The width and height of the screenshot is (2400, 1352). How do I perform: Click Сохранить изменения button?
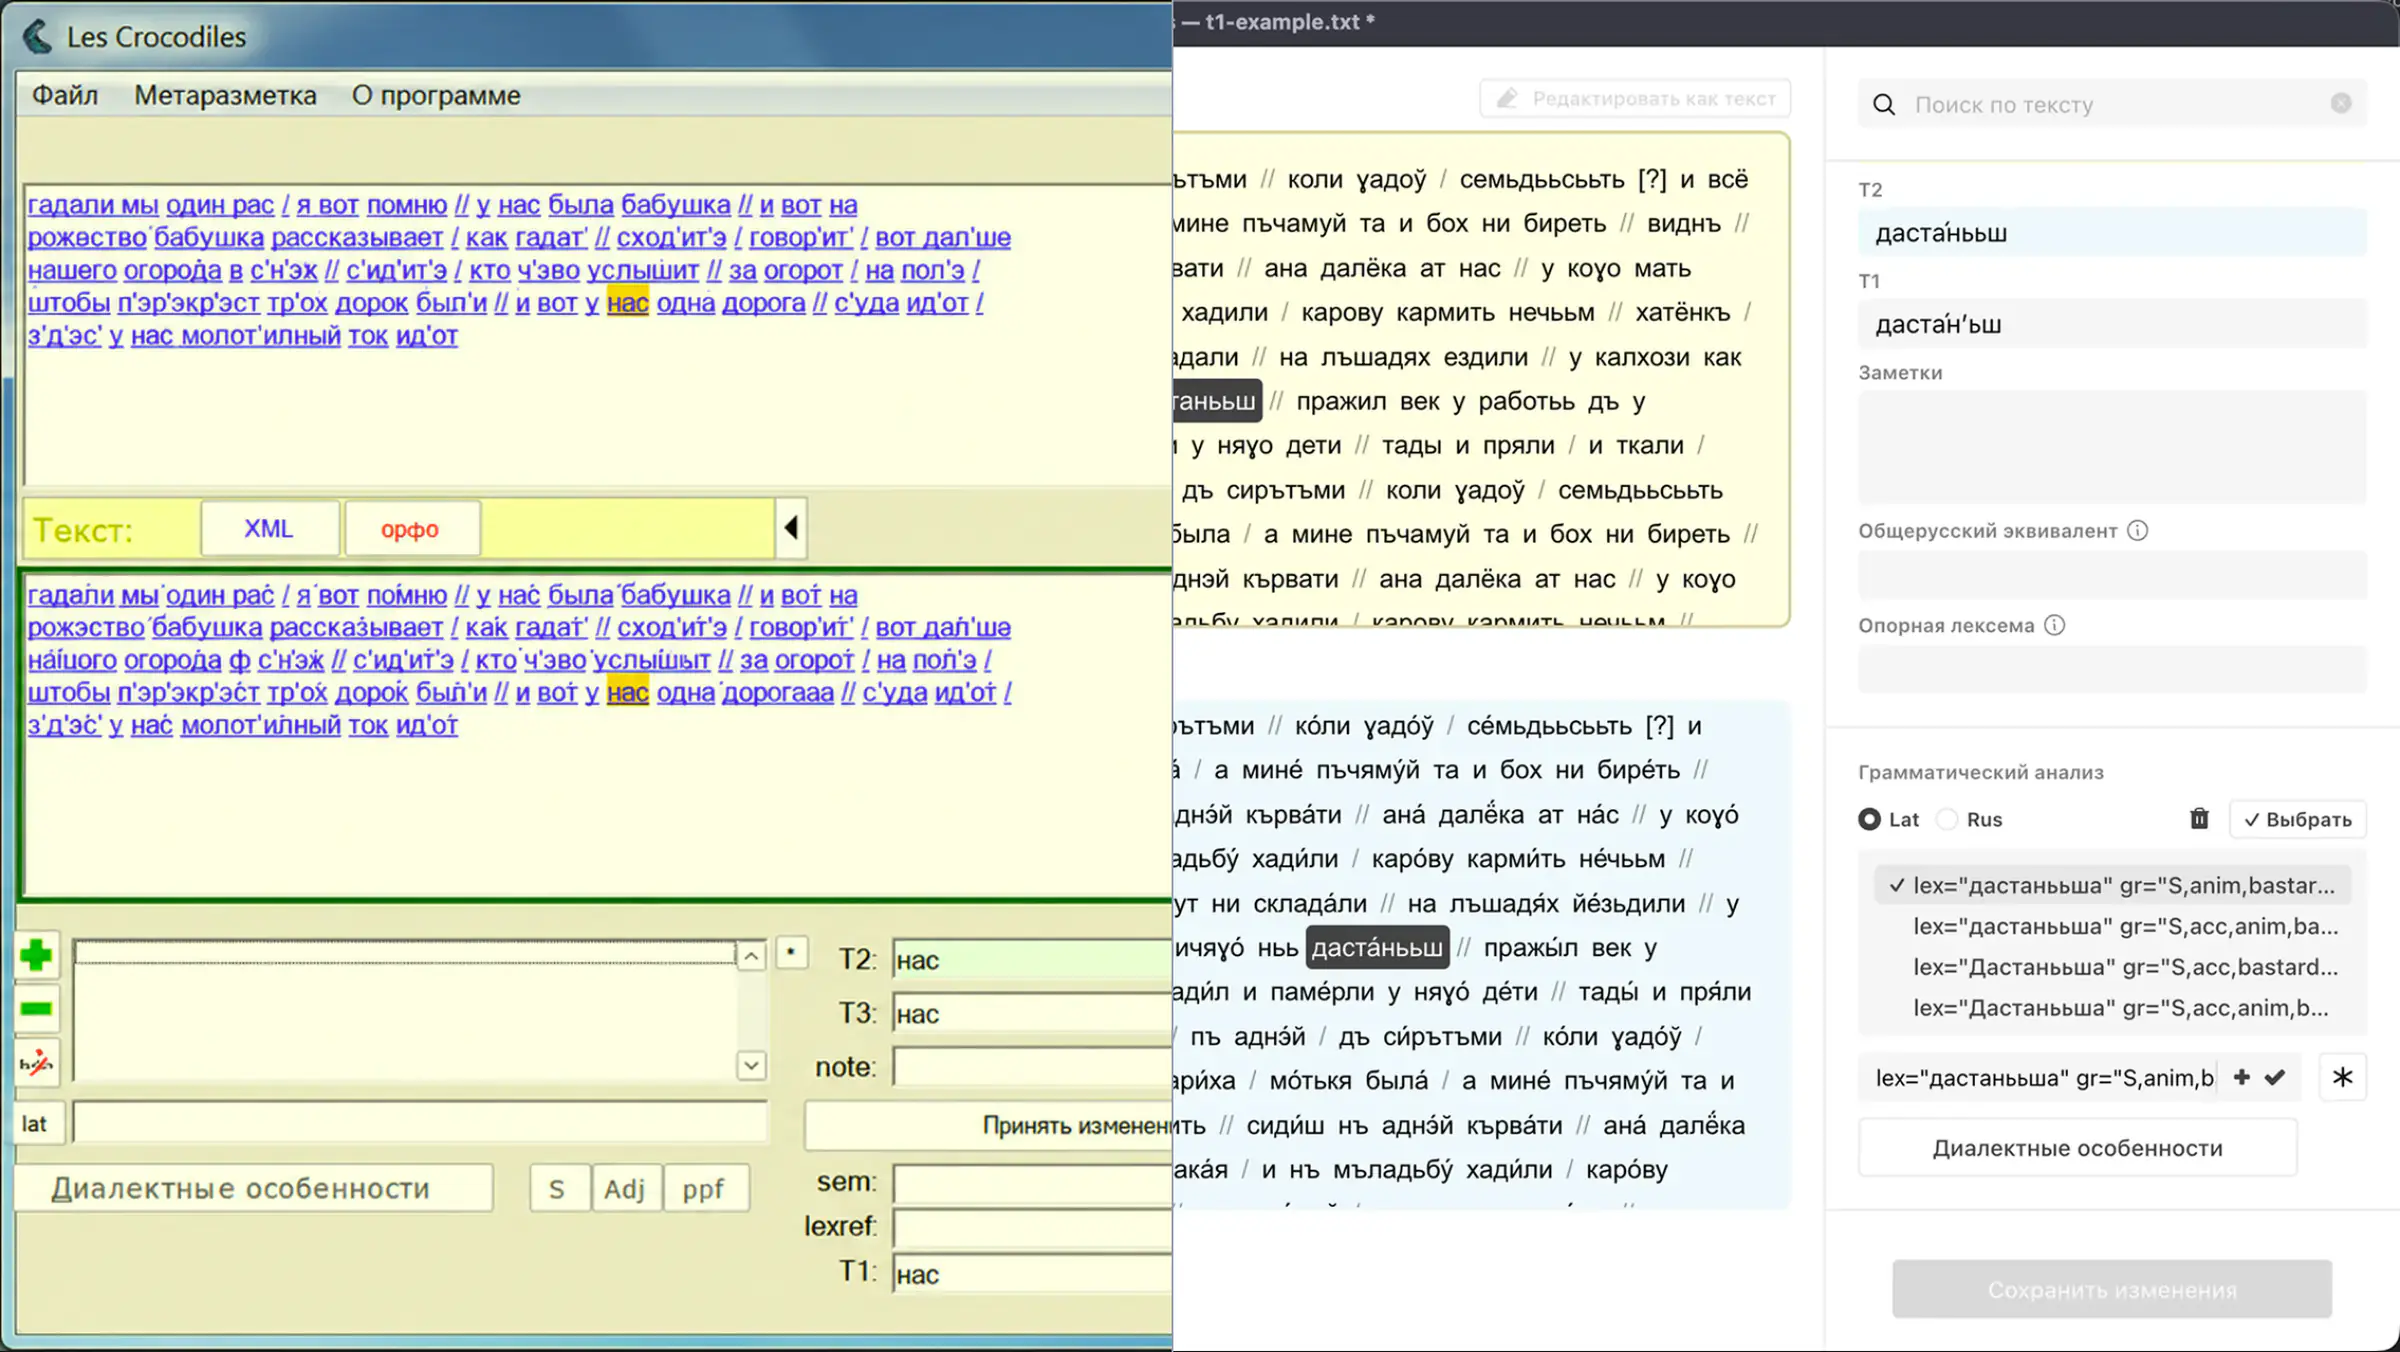point(2112,1290)
